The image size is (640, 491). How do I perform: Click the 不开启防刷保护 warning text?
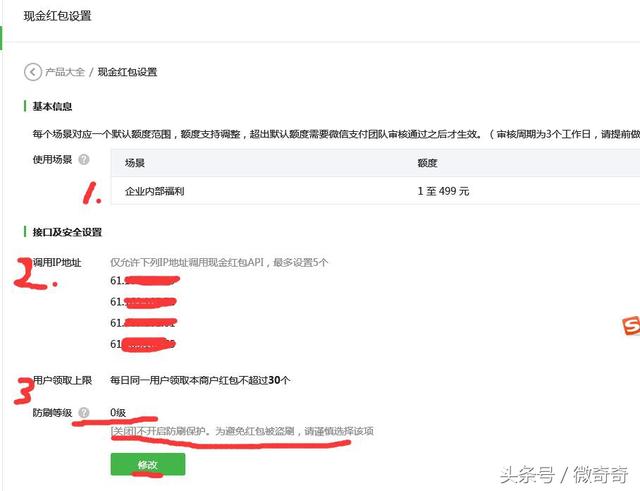point(242,431)
